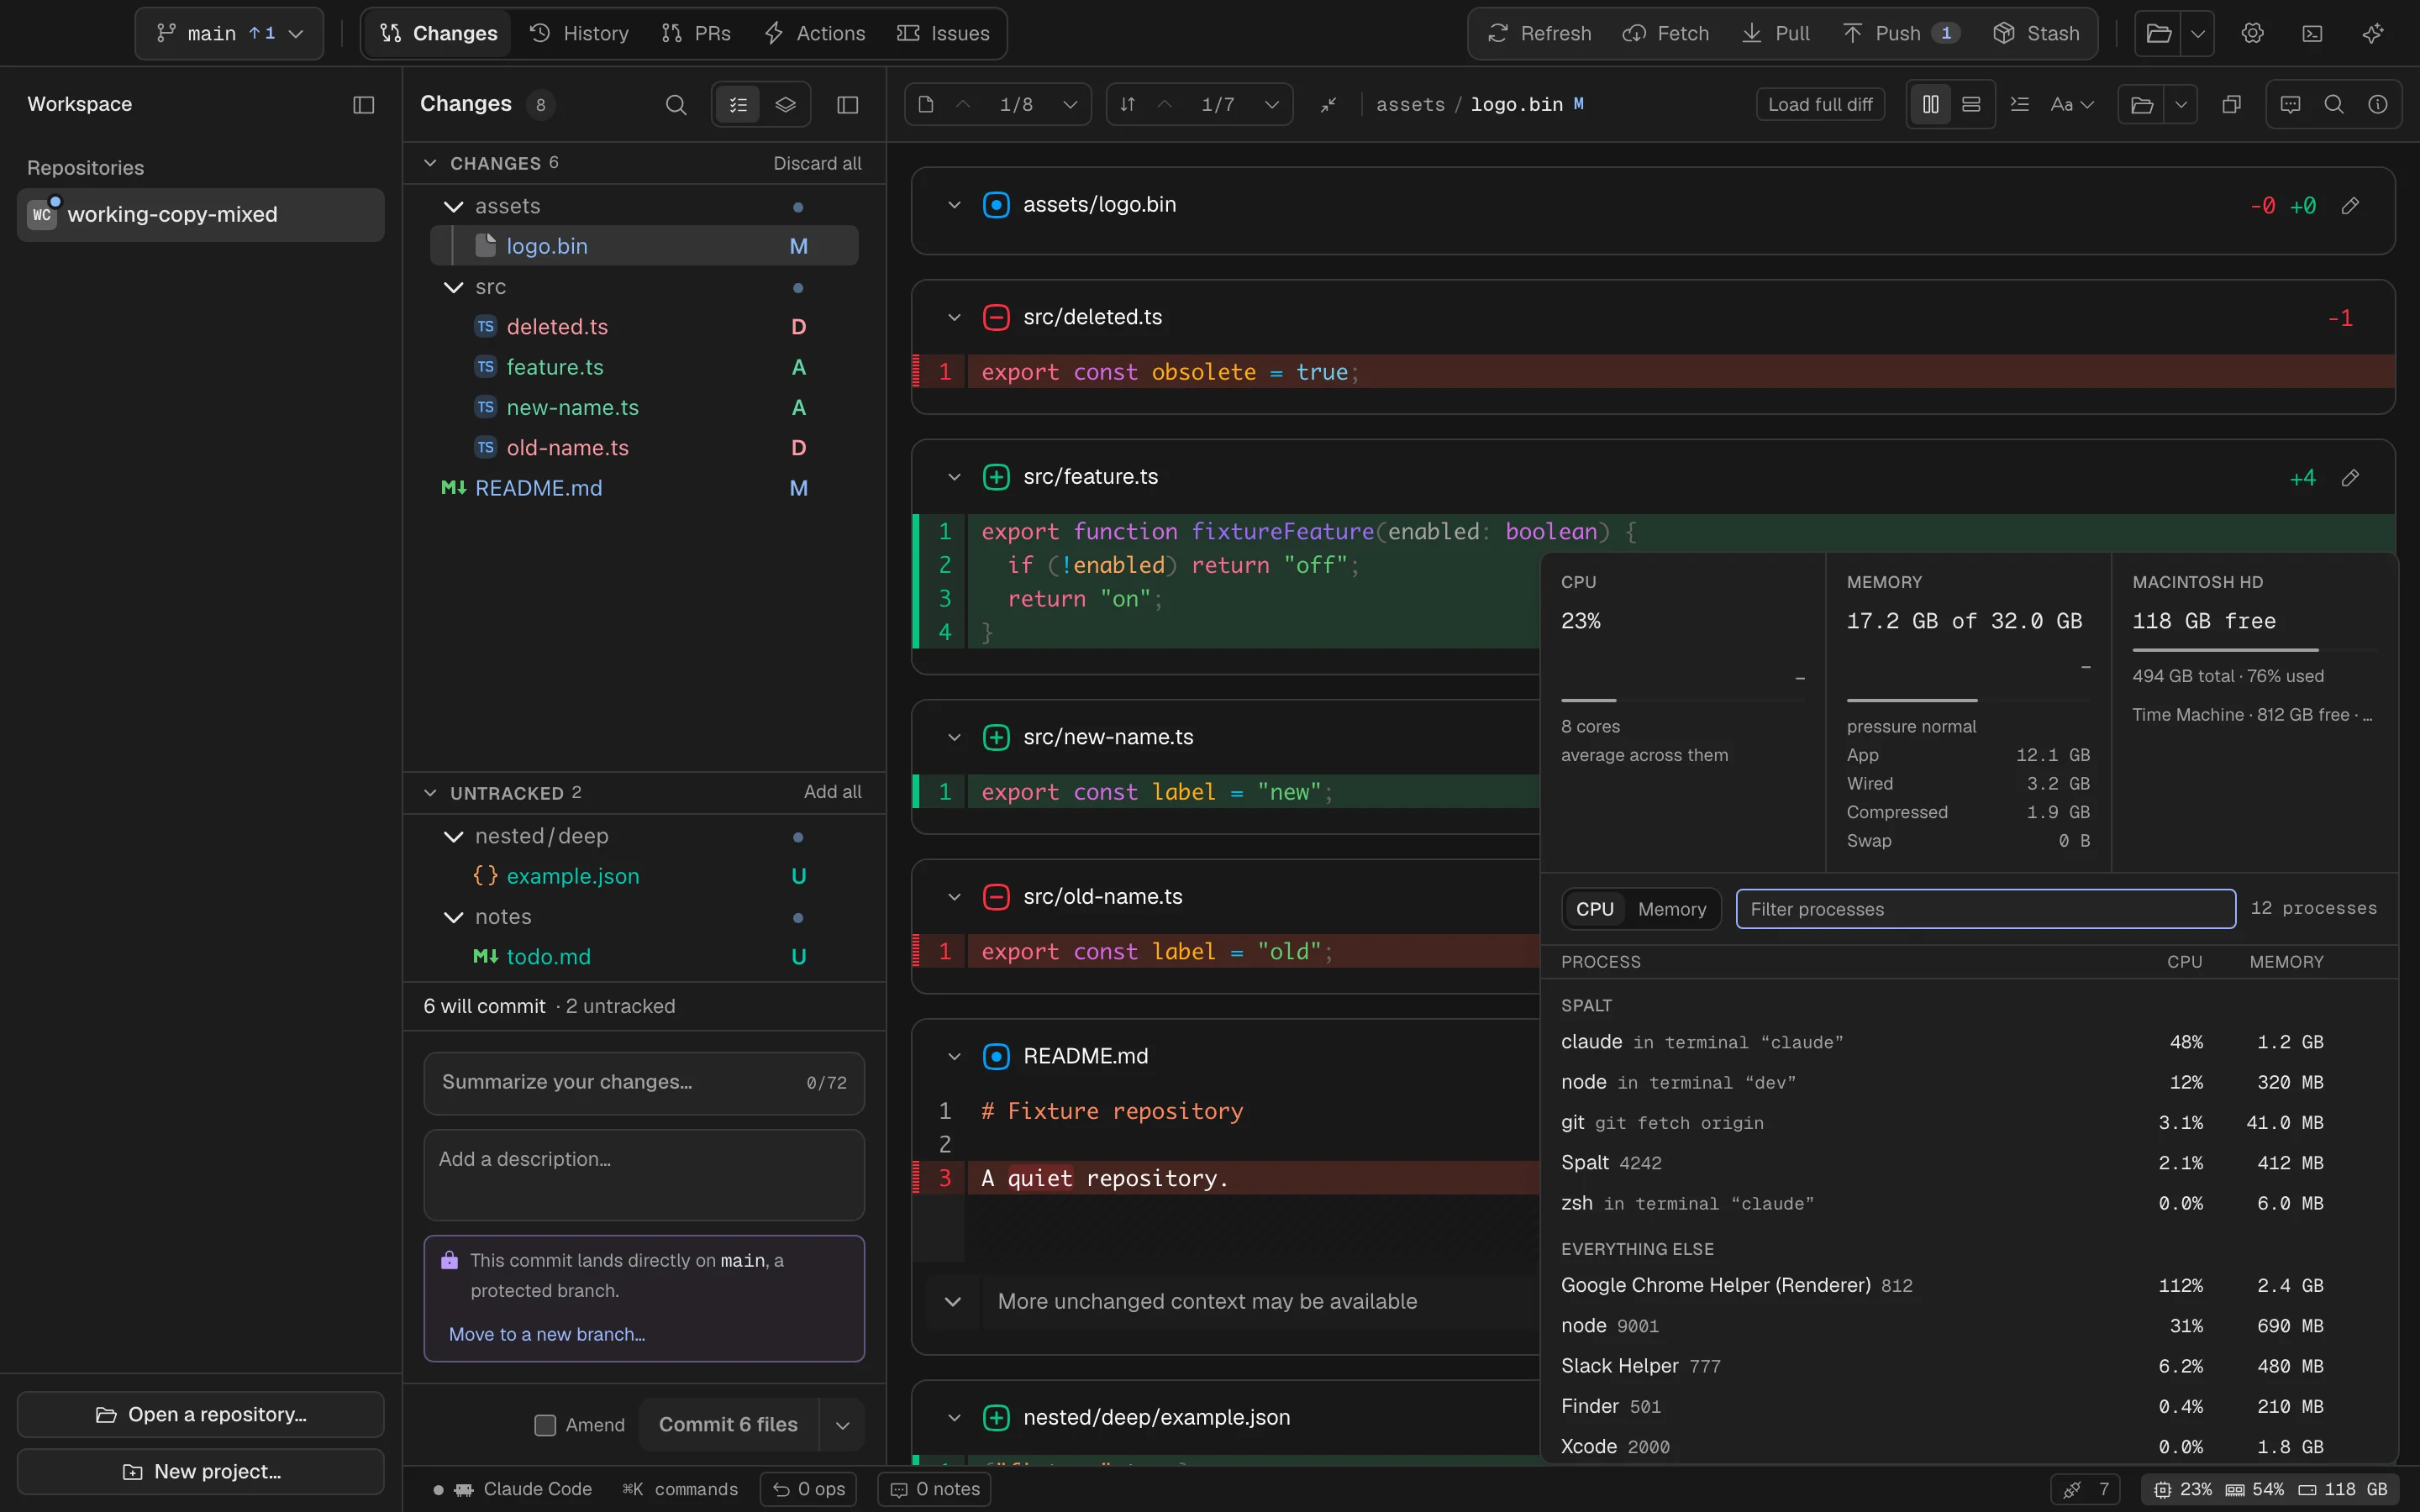Select Memory sorting in process monitor
Viewport: 2420px width, 1512px height.
pos(1672,909)
